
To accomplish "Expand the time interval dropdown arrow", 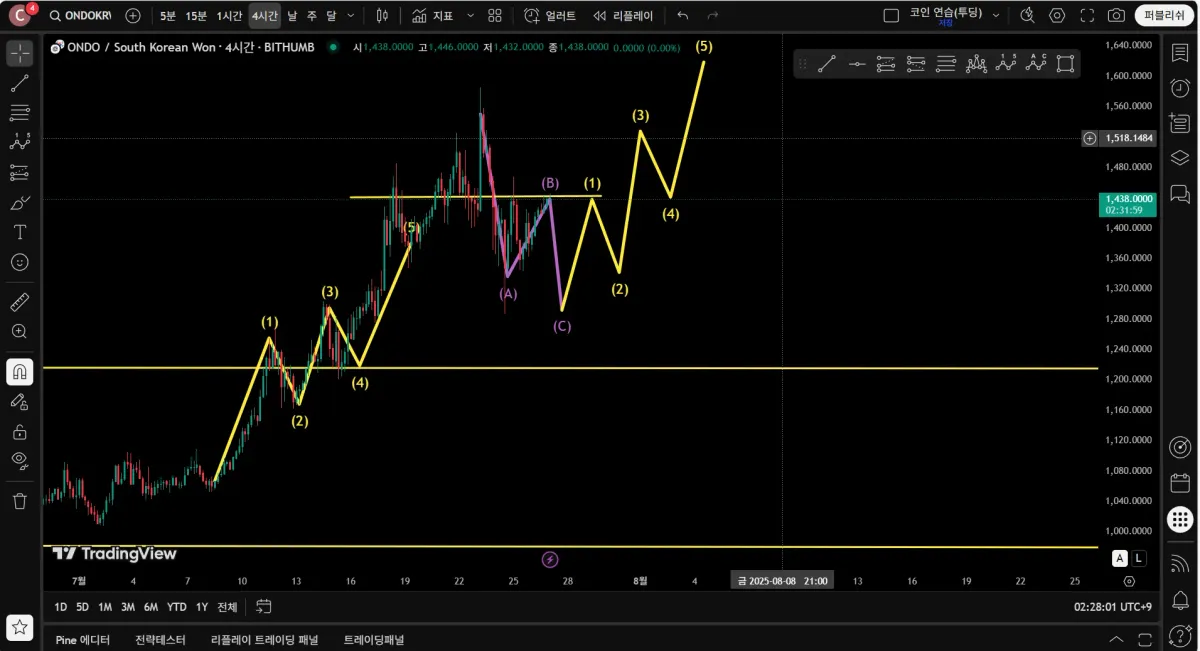I will tap(350, 16).
